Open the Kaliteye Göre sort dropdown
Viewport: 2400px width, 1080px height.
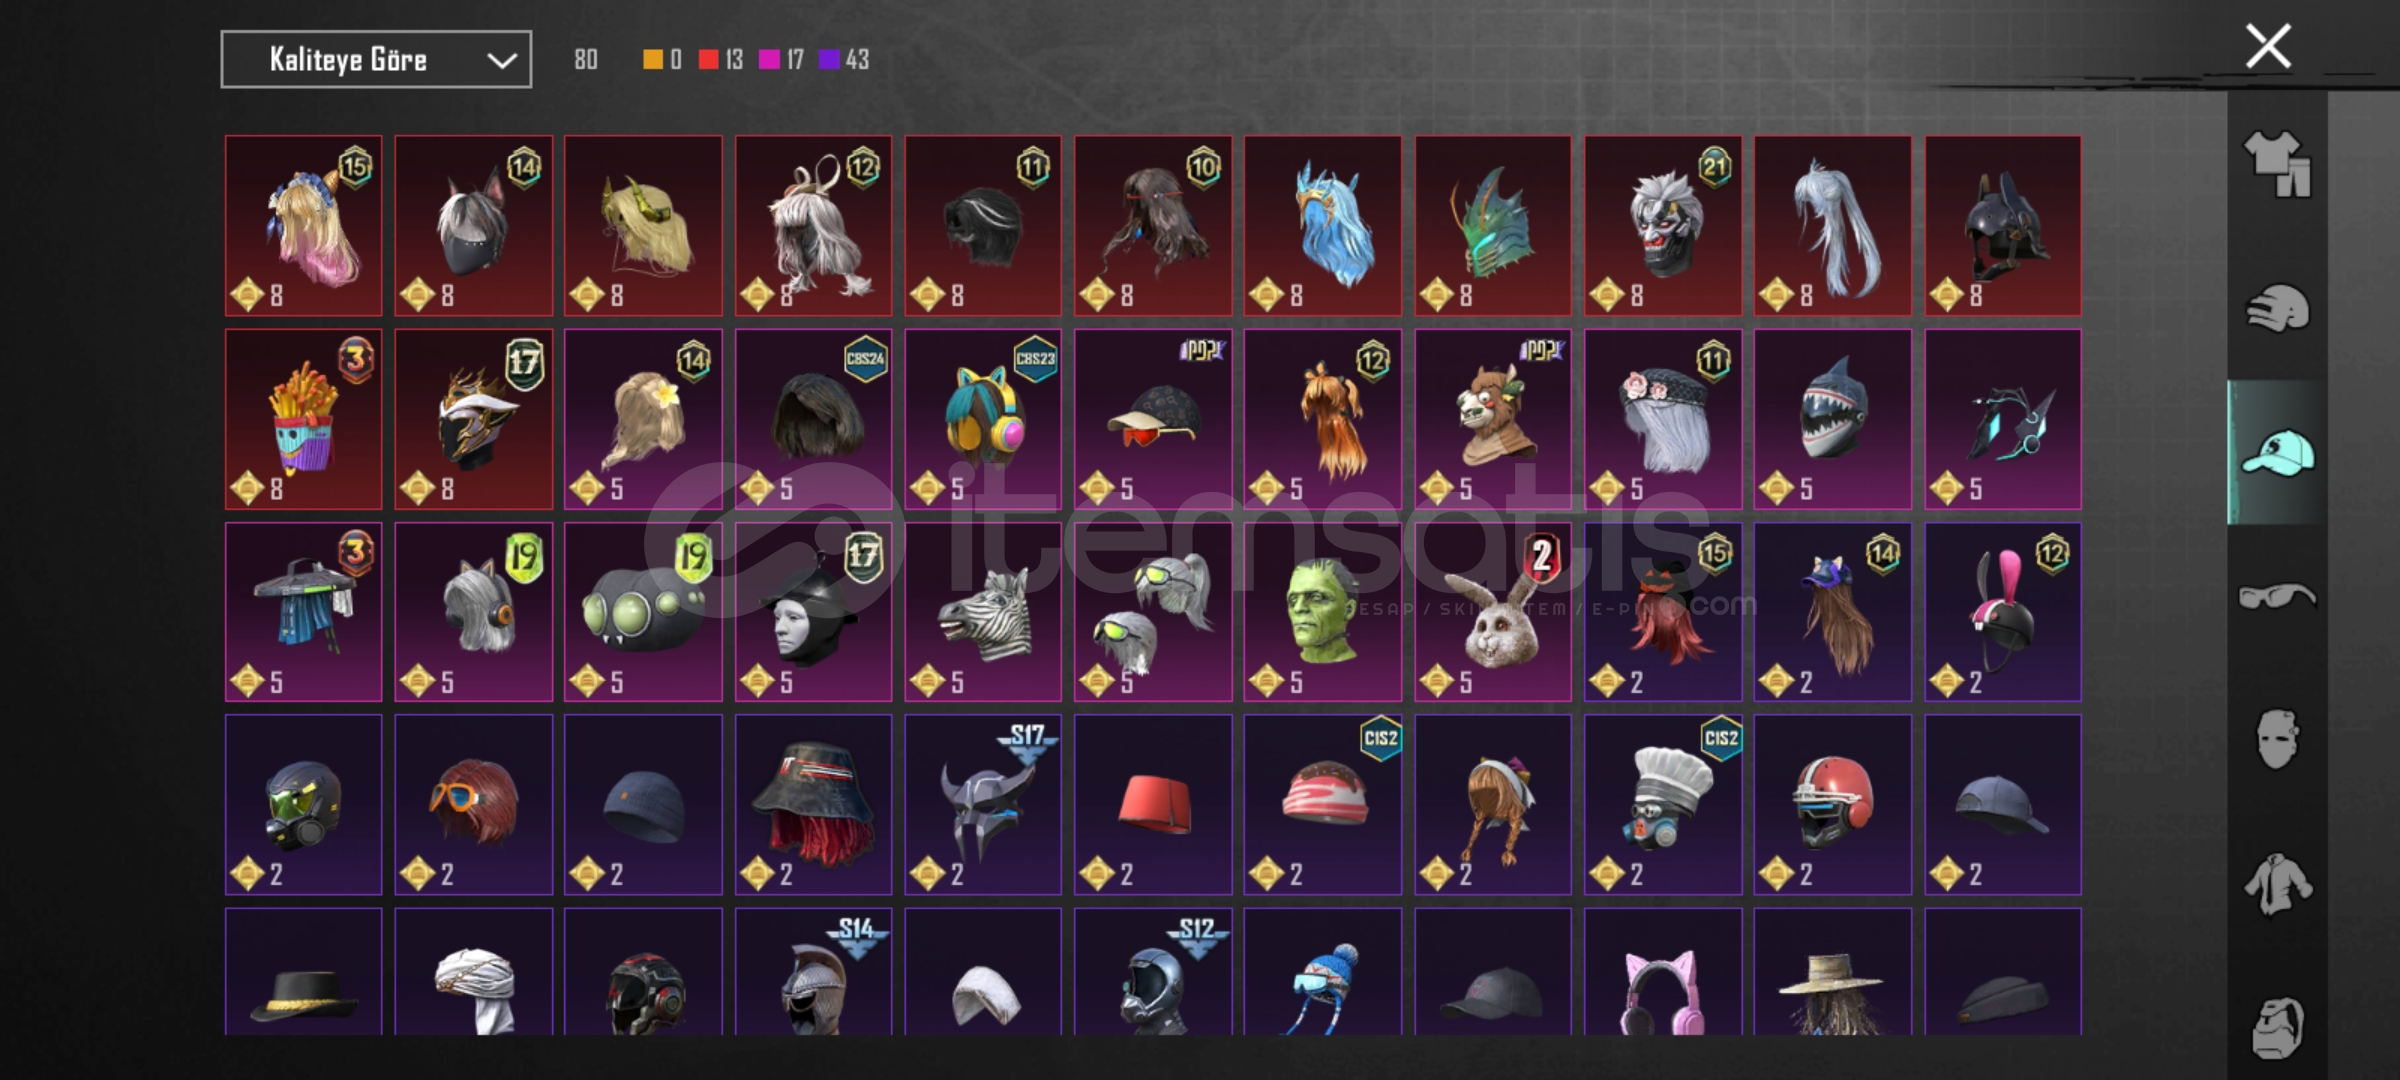tap(376, 60)
